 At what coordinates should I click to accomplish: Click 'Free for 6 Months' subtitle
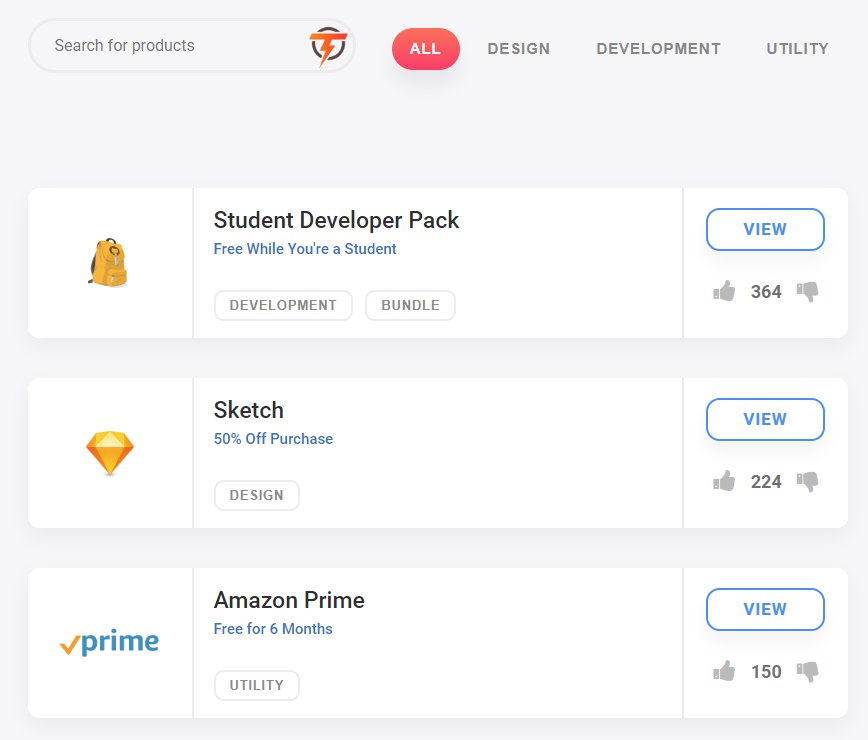(x=273, y=629)
